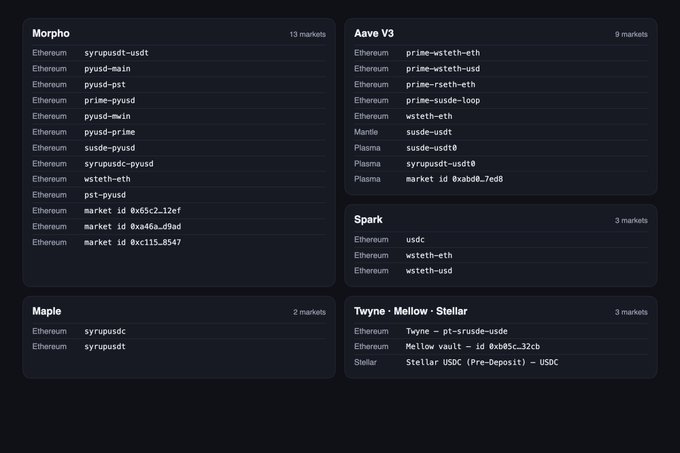
Task: Select the wsteth-eth row in Morpho
Action: tap(179, 179)
